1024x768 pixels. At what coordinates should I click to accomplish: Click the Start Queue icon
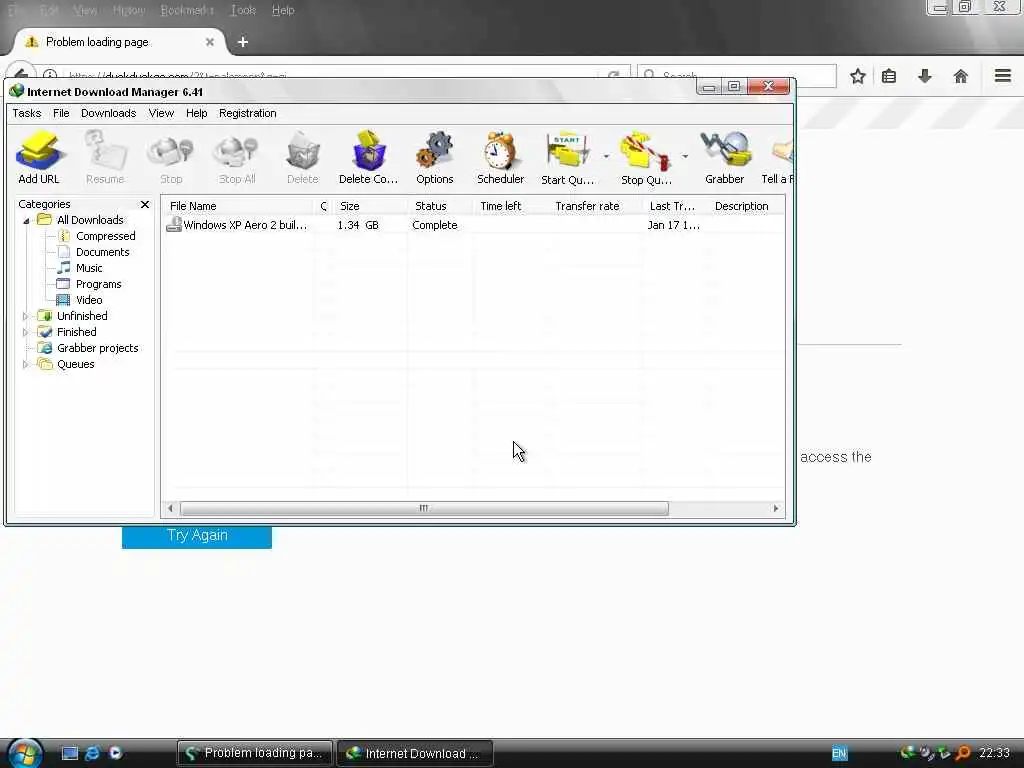(567, 157)
